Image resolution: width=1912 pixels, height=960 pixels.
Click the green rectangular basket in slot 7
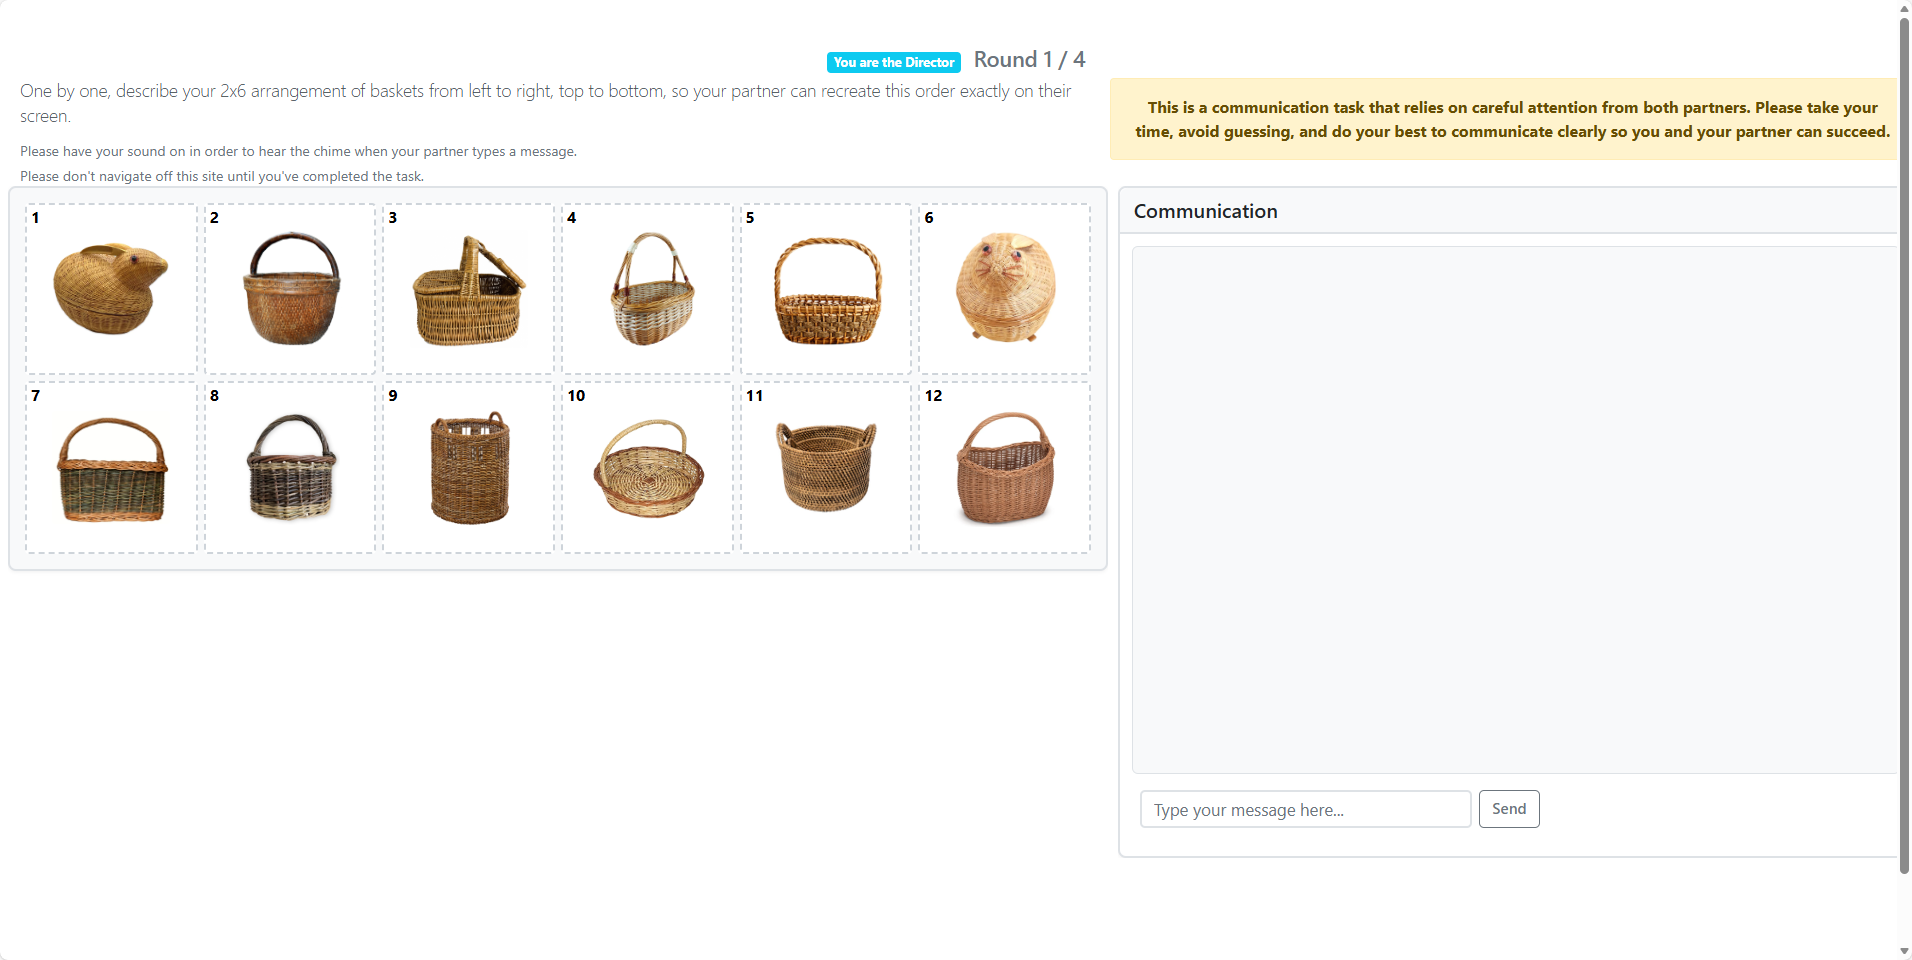[x=112, y=470]
